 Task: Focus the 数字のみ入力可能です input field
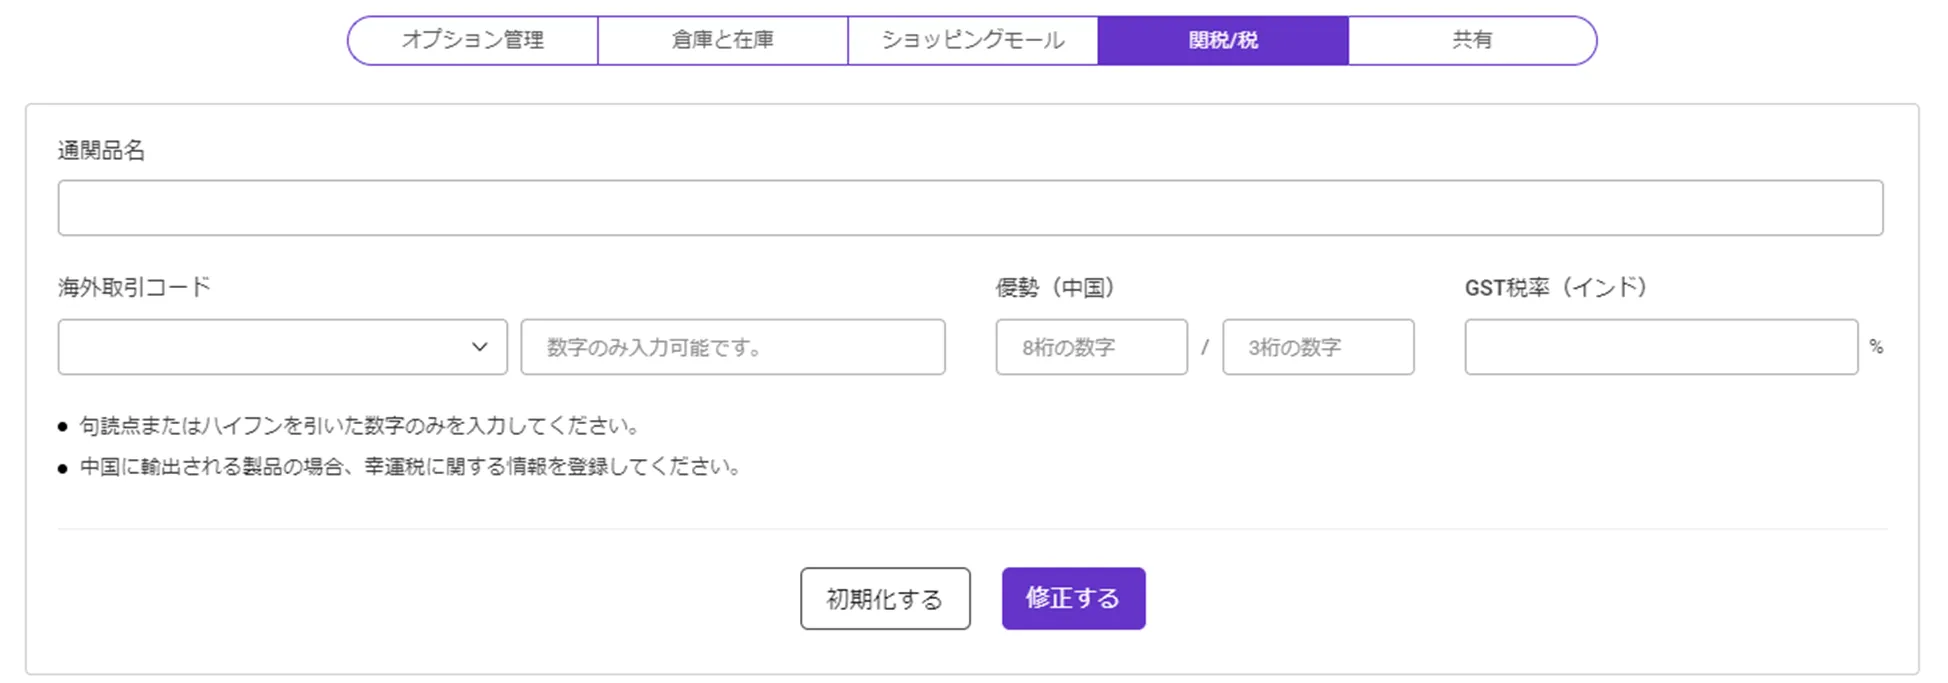tap(732, 347)
